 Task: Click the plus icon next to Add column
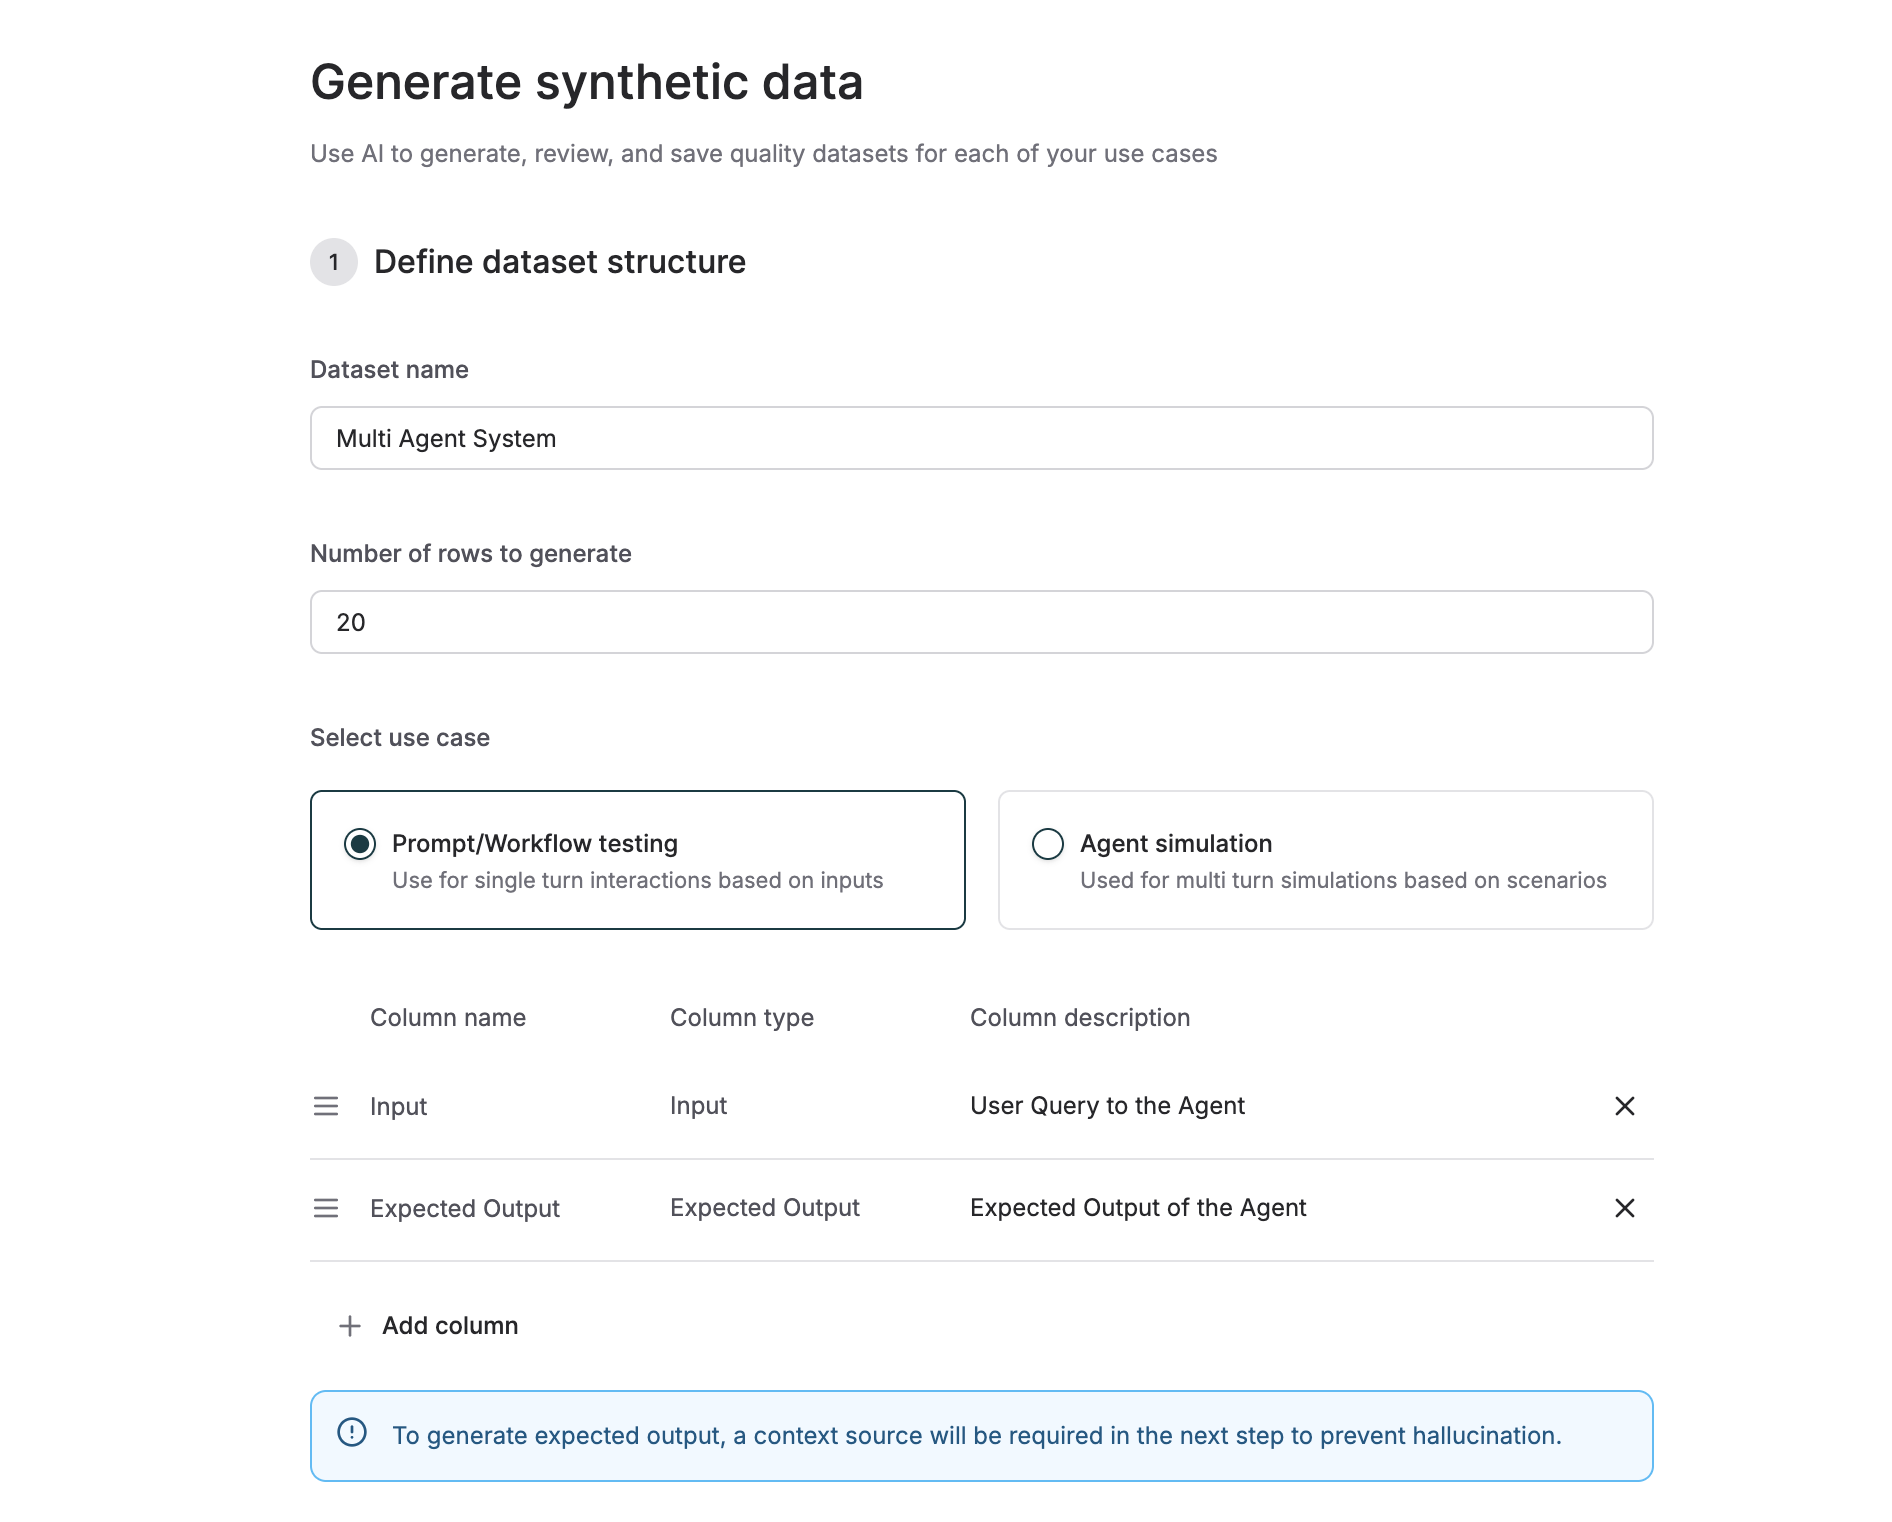(349, 1325)
